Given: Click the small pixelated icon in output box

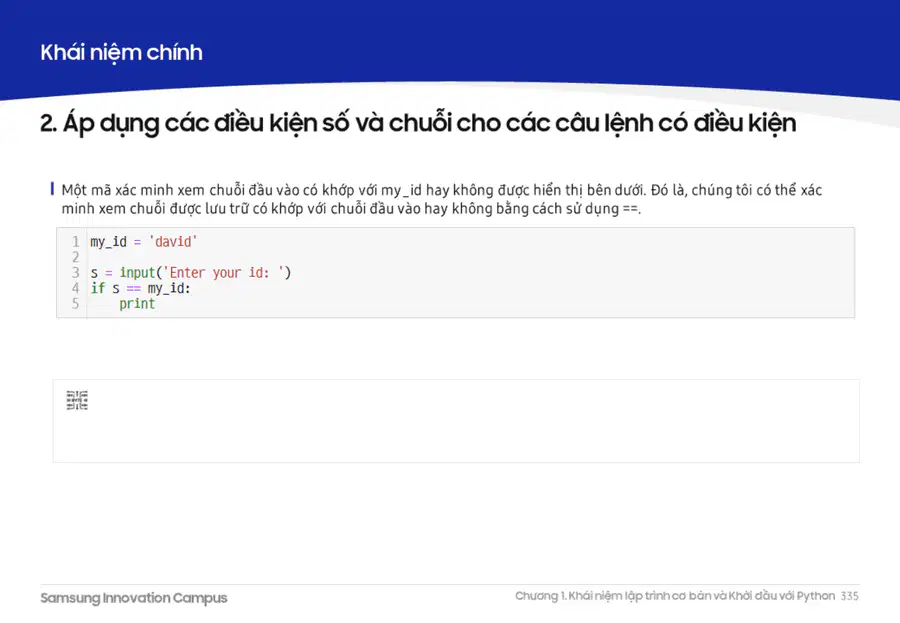Looking at the screenshot, I should 77,400.
